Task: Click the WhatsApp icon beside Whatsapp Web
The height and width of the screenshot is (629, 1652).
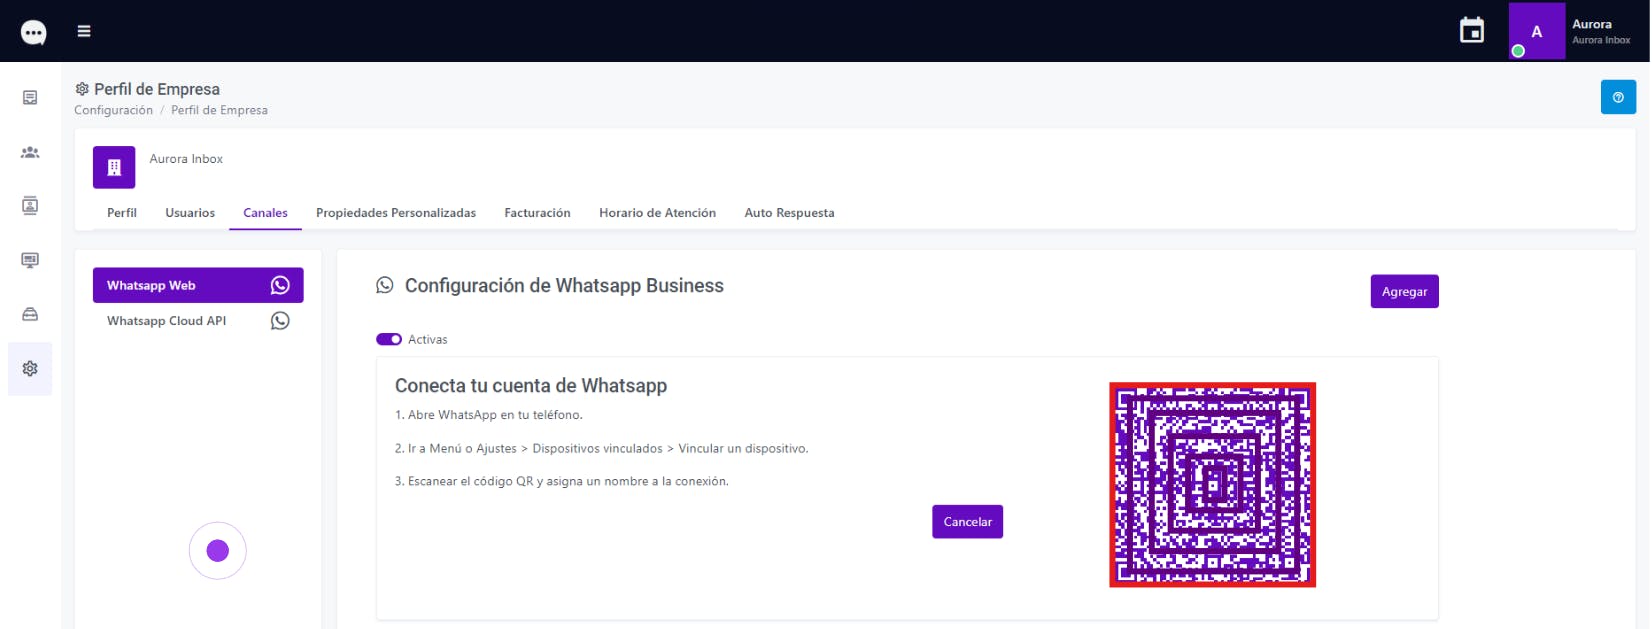Action: click(280, 285)
